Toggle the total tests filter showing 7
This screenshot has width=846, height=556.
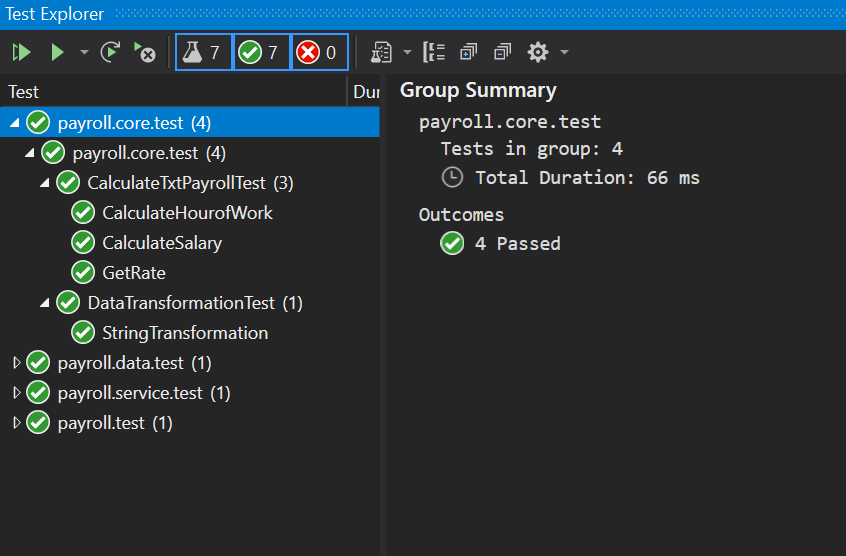203,52
